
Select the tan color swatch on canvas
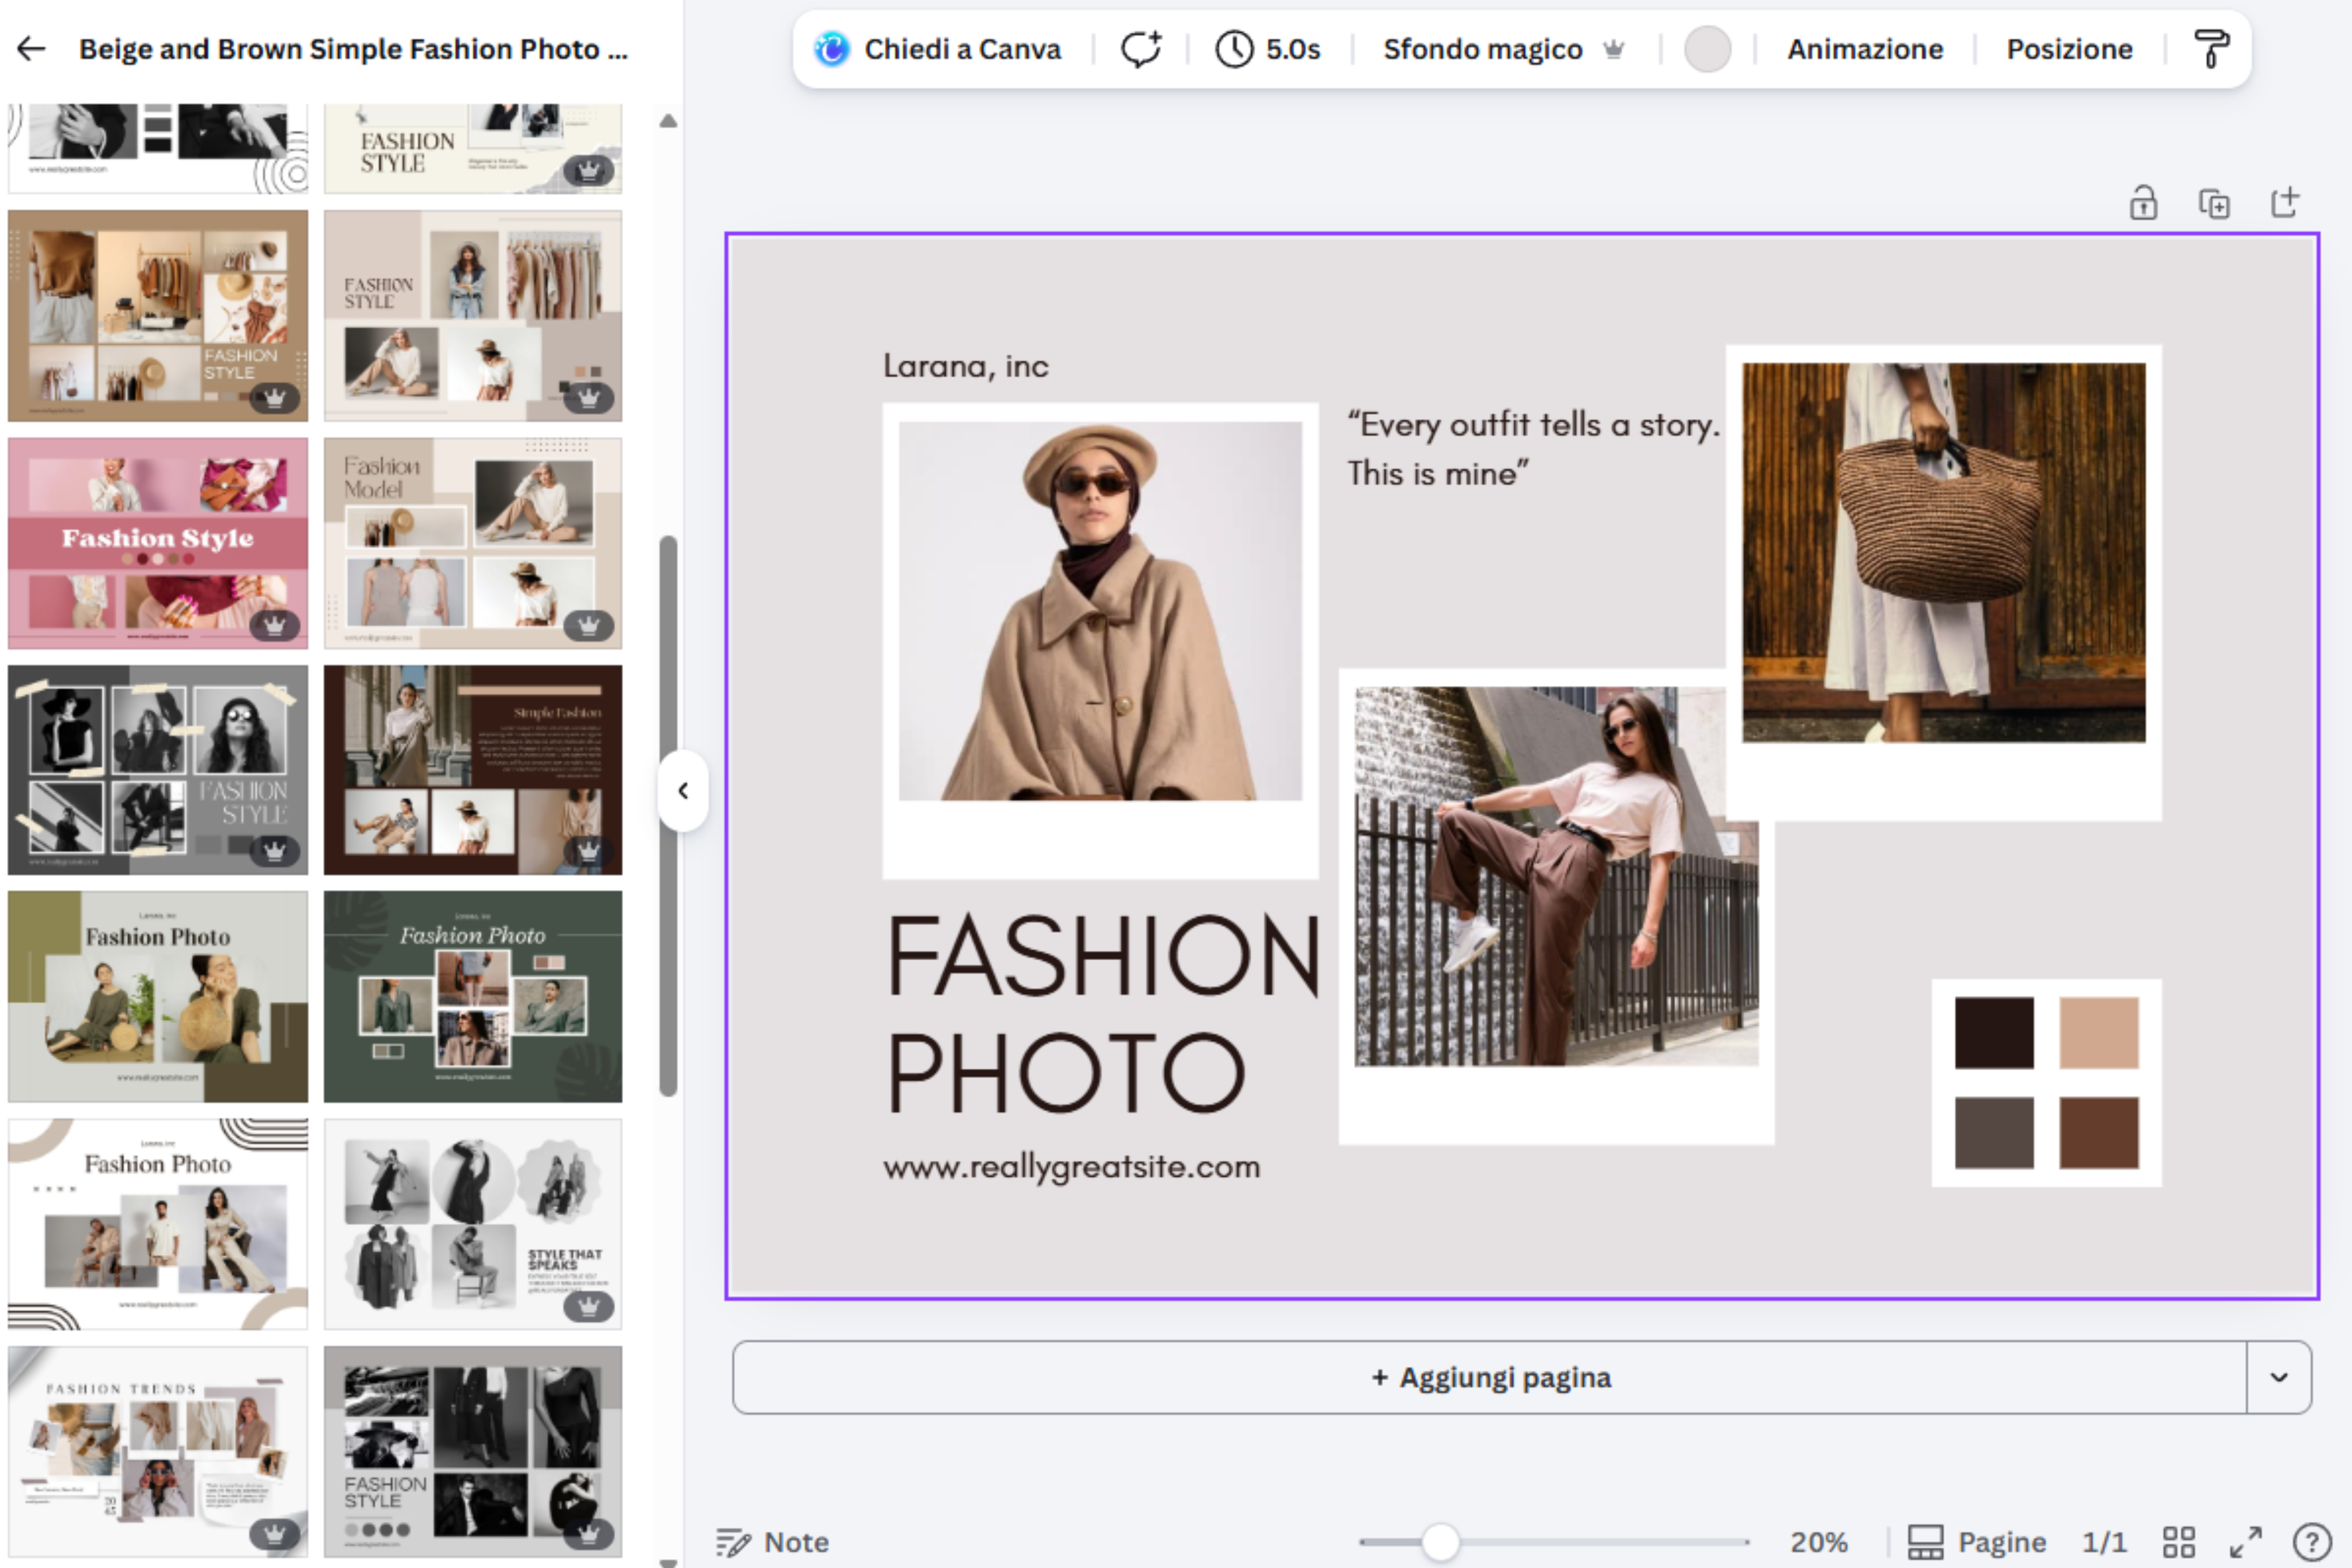click(x=2099, y=1033)
